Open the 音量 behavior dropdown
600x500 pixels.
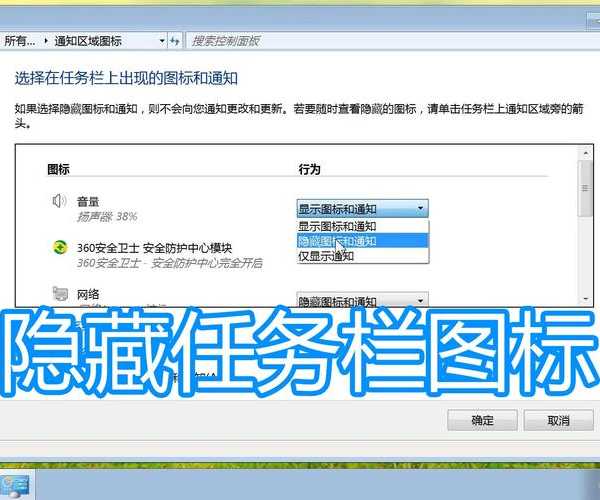click(362, 208)
